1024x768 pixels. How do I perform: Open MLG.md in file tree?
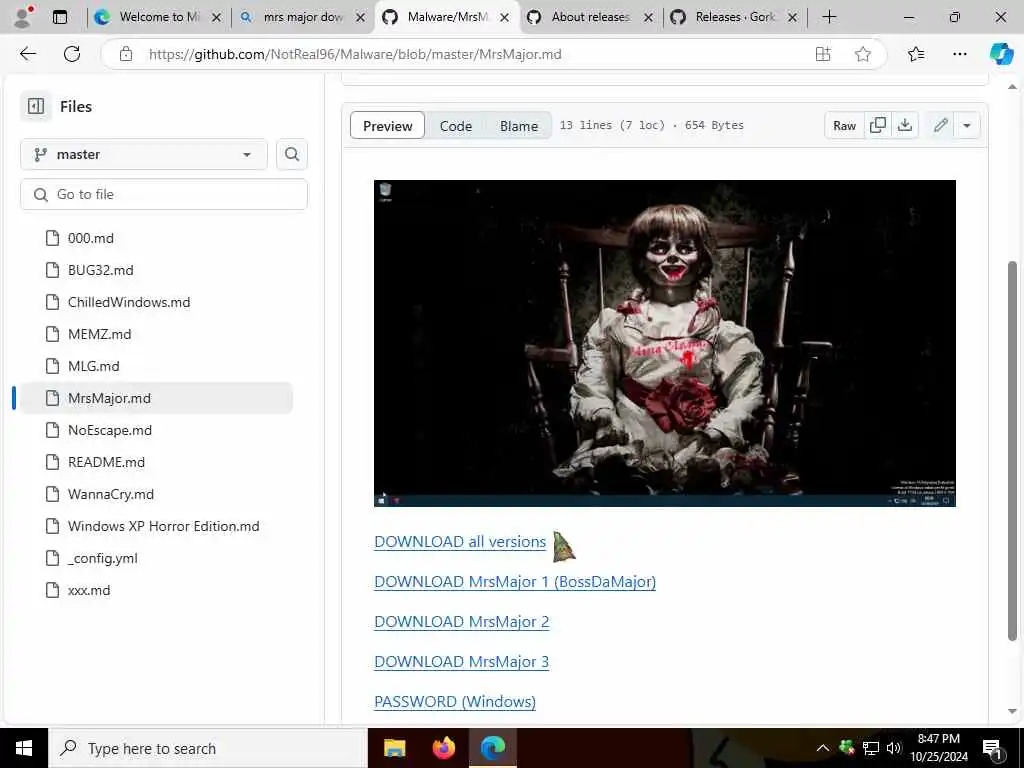[x=93, y=366]
